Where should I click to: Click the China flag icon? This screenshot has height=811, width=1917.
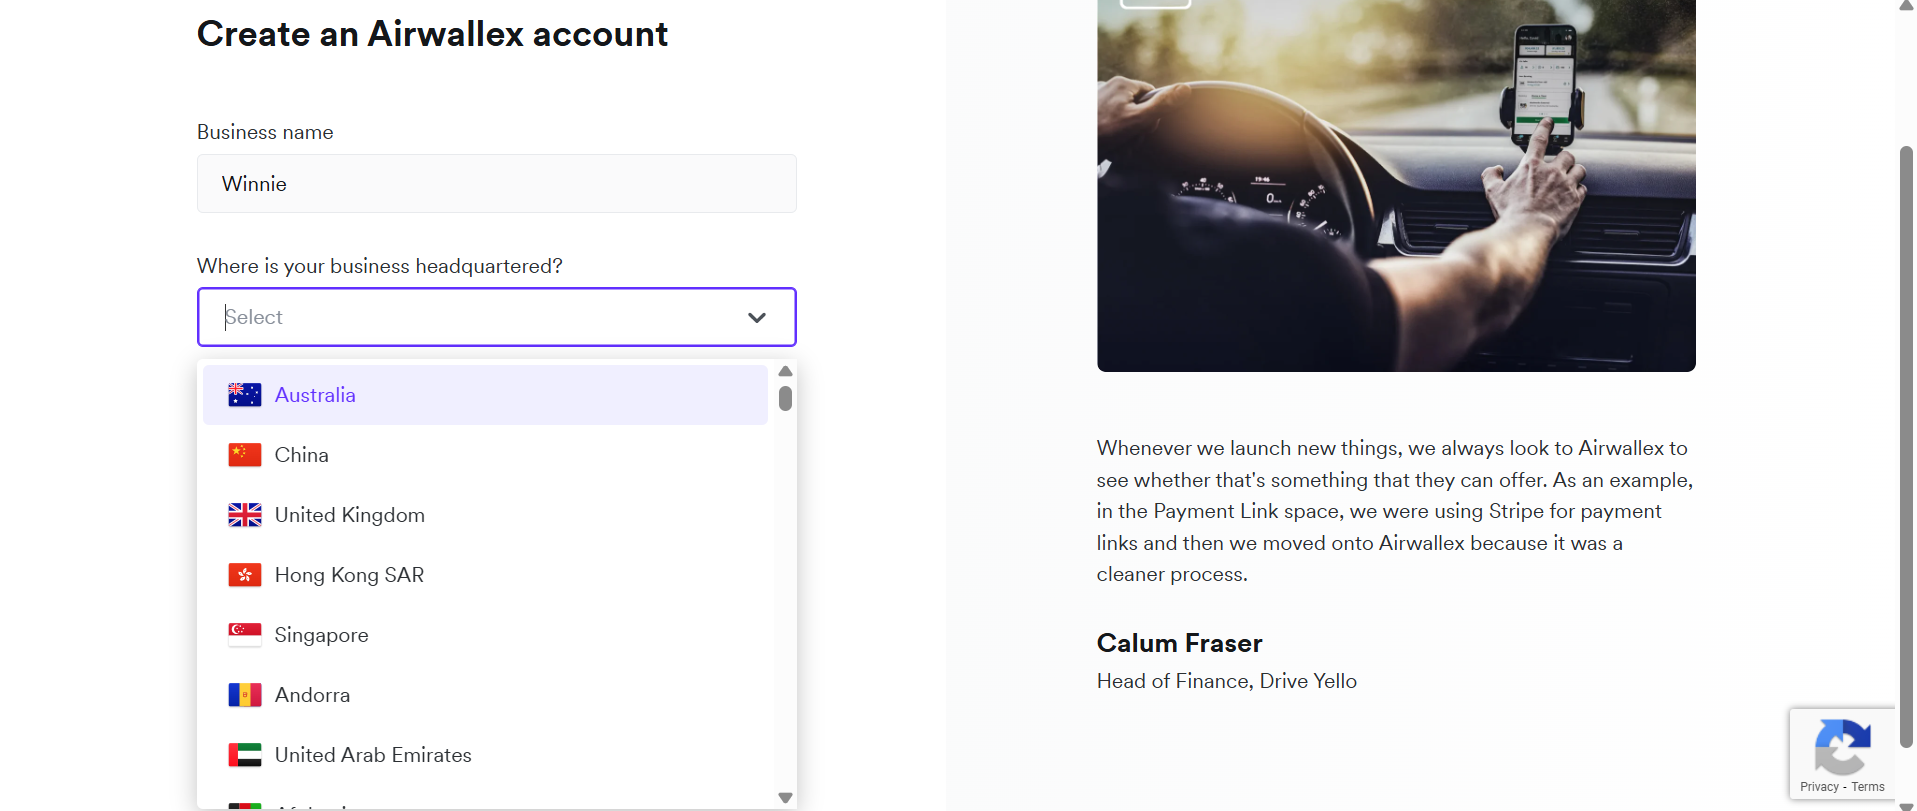(x=244, y=455)
